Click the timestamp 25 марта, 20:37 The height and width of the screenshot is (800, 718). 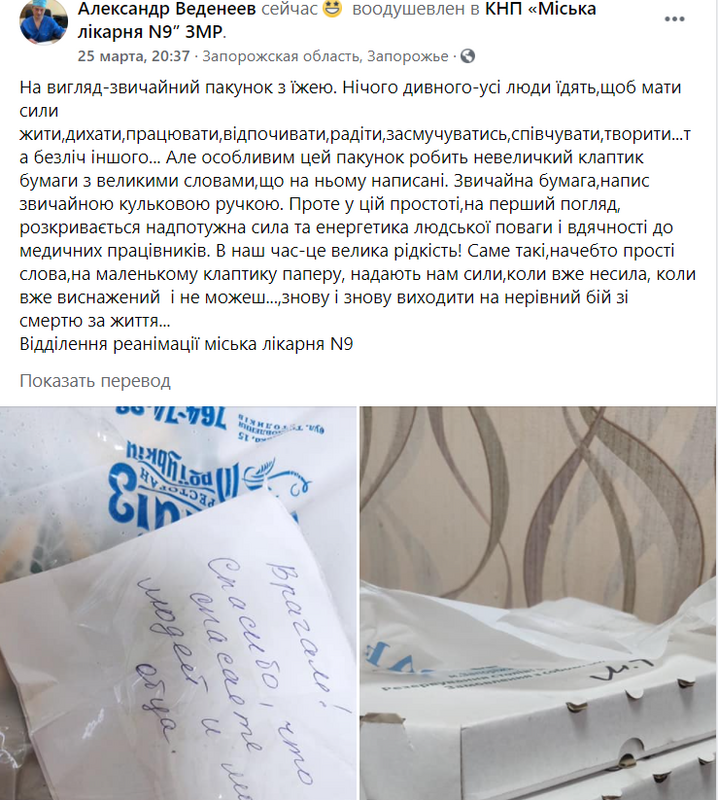(134, 56)
